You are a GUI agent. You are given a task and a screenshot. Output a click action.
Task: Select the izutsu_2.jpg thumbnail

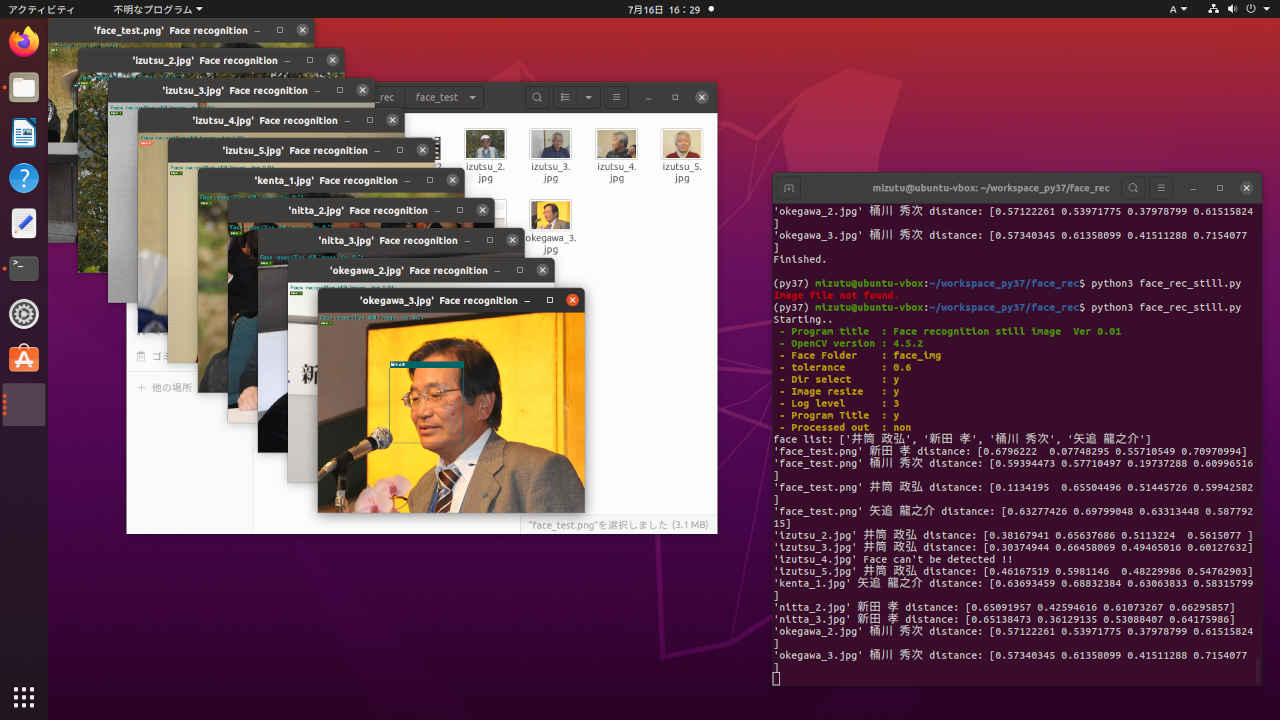(x=485, y=145)
